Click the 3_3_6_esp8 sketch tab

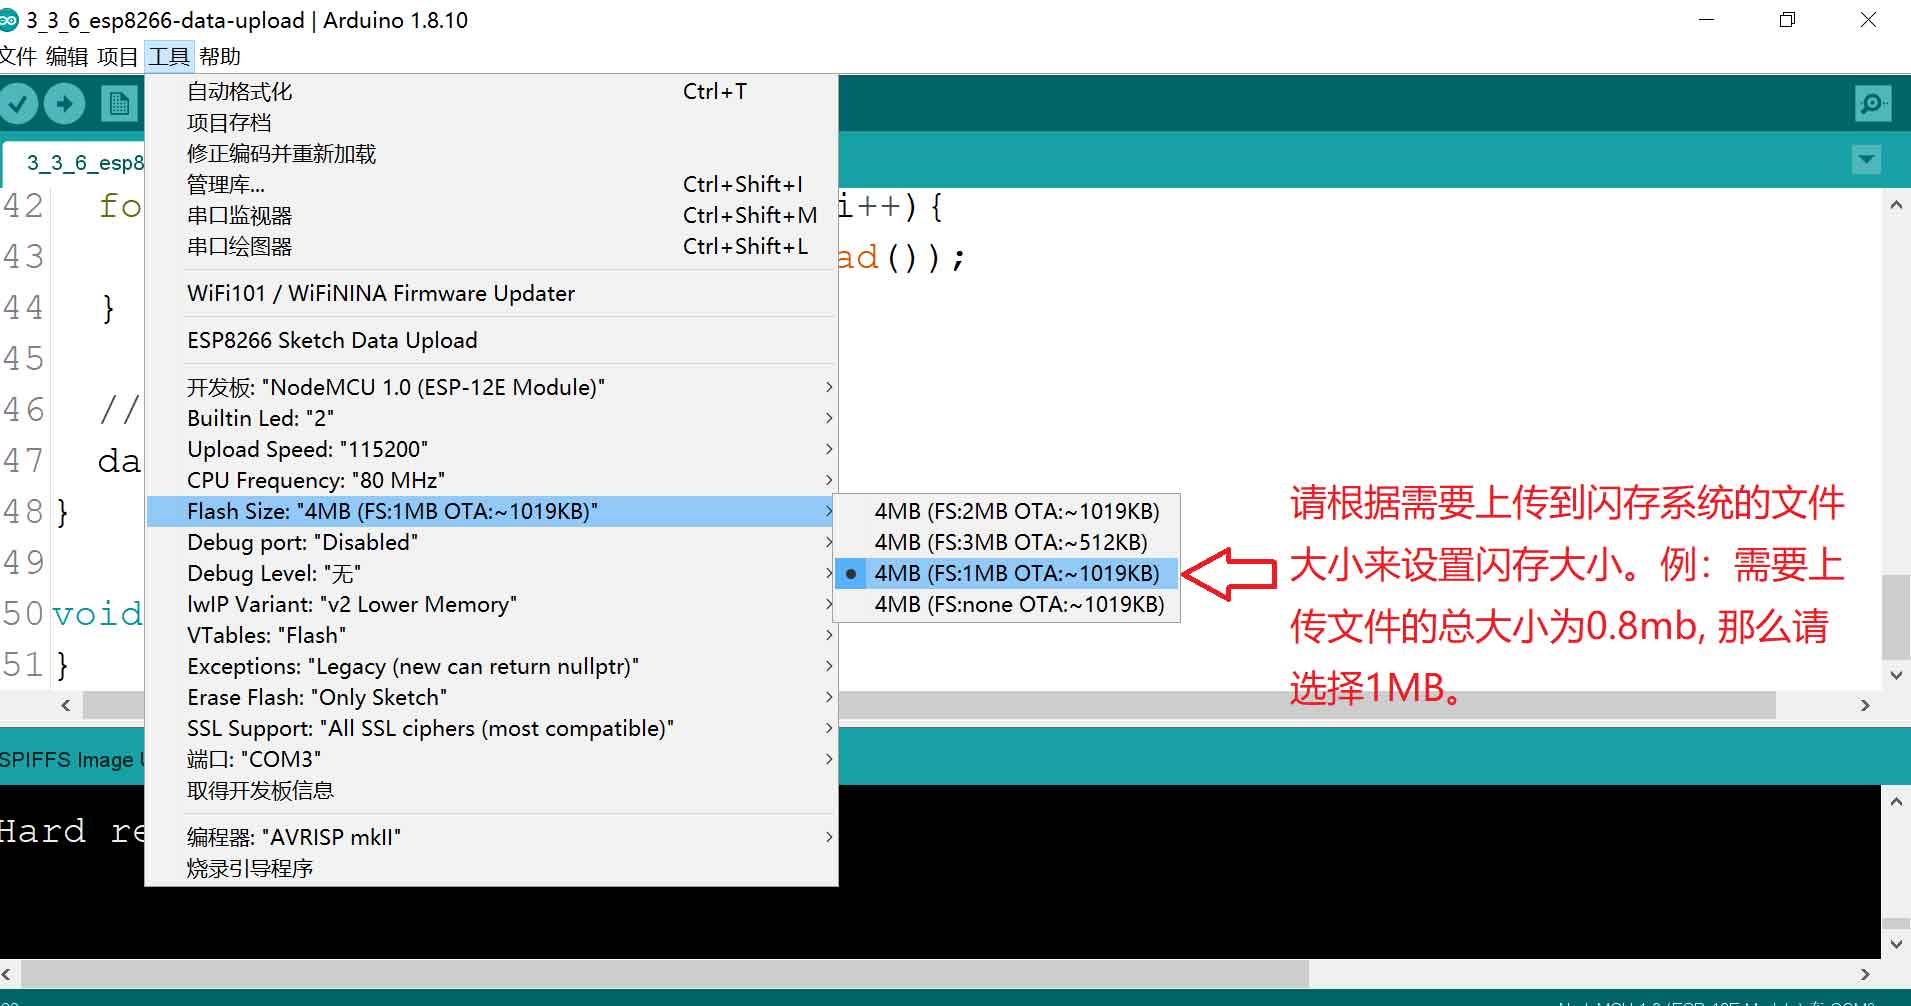coord(75,163)
